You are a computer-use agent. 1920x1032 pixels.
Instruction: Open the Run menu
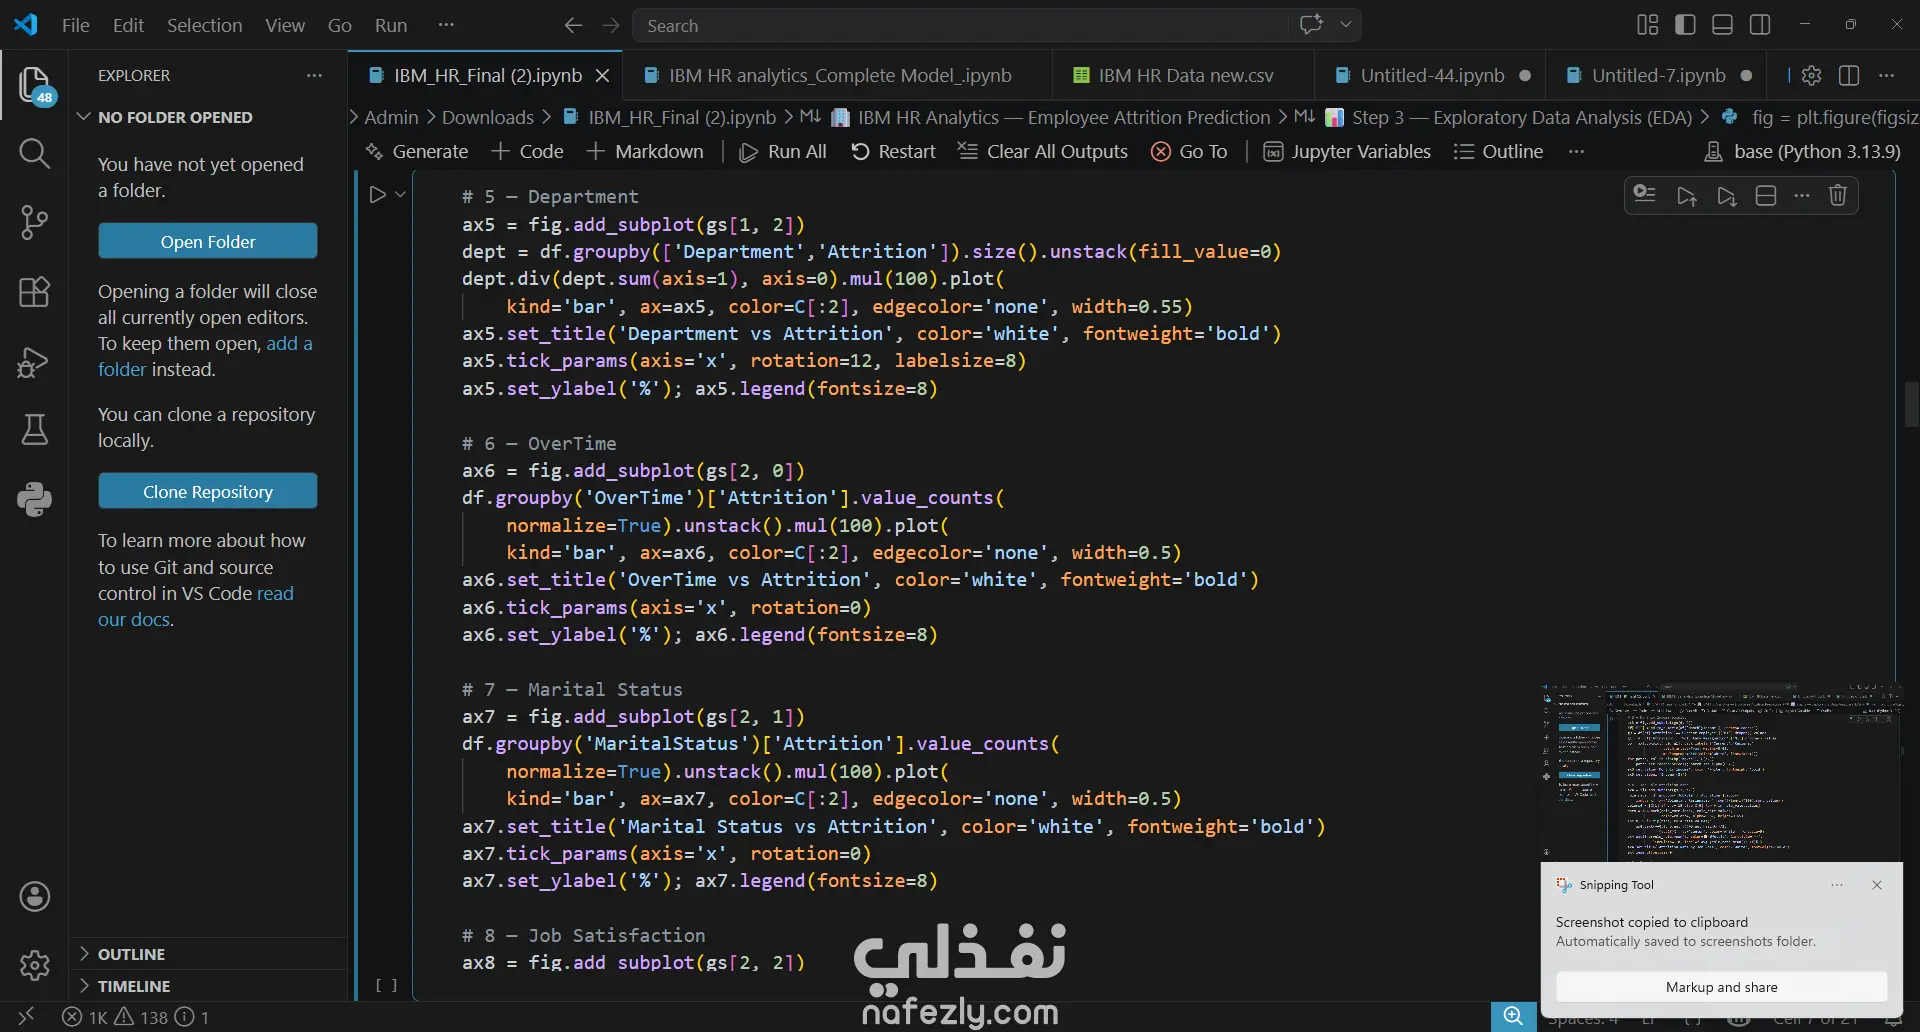pyautogui.click(x=391, y=25)
